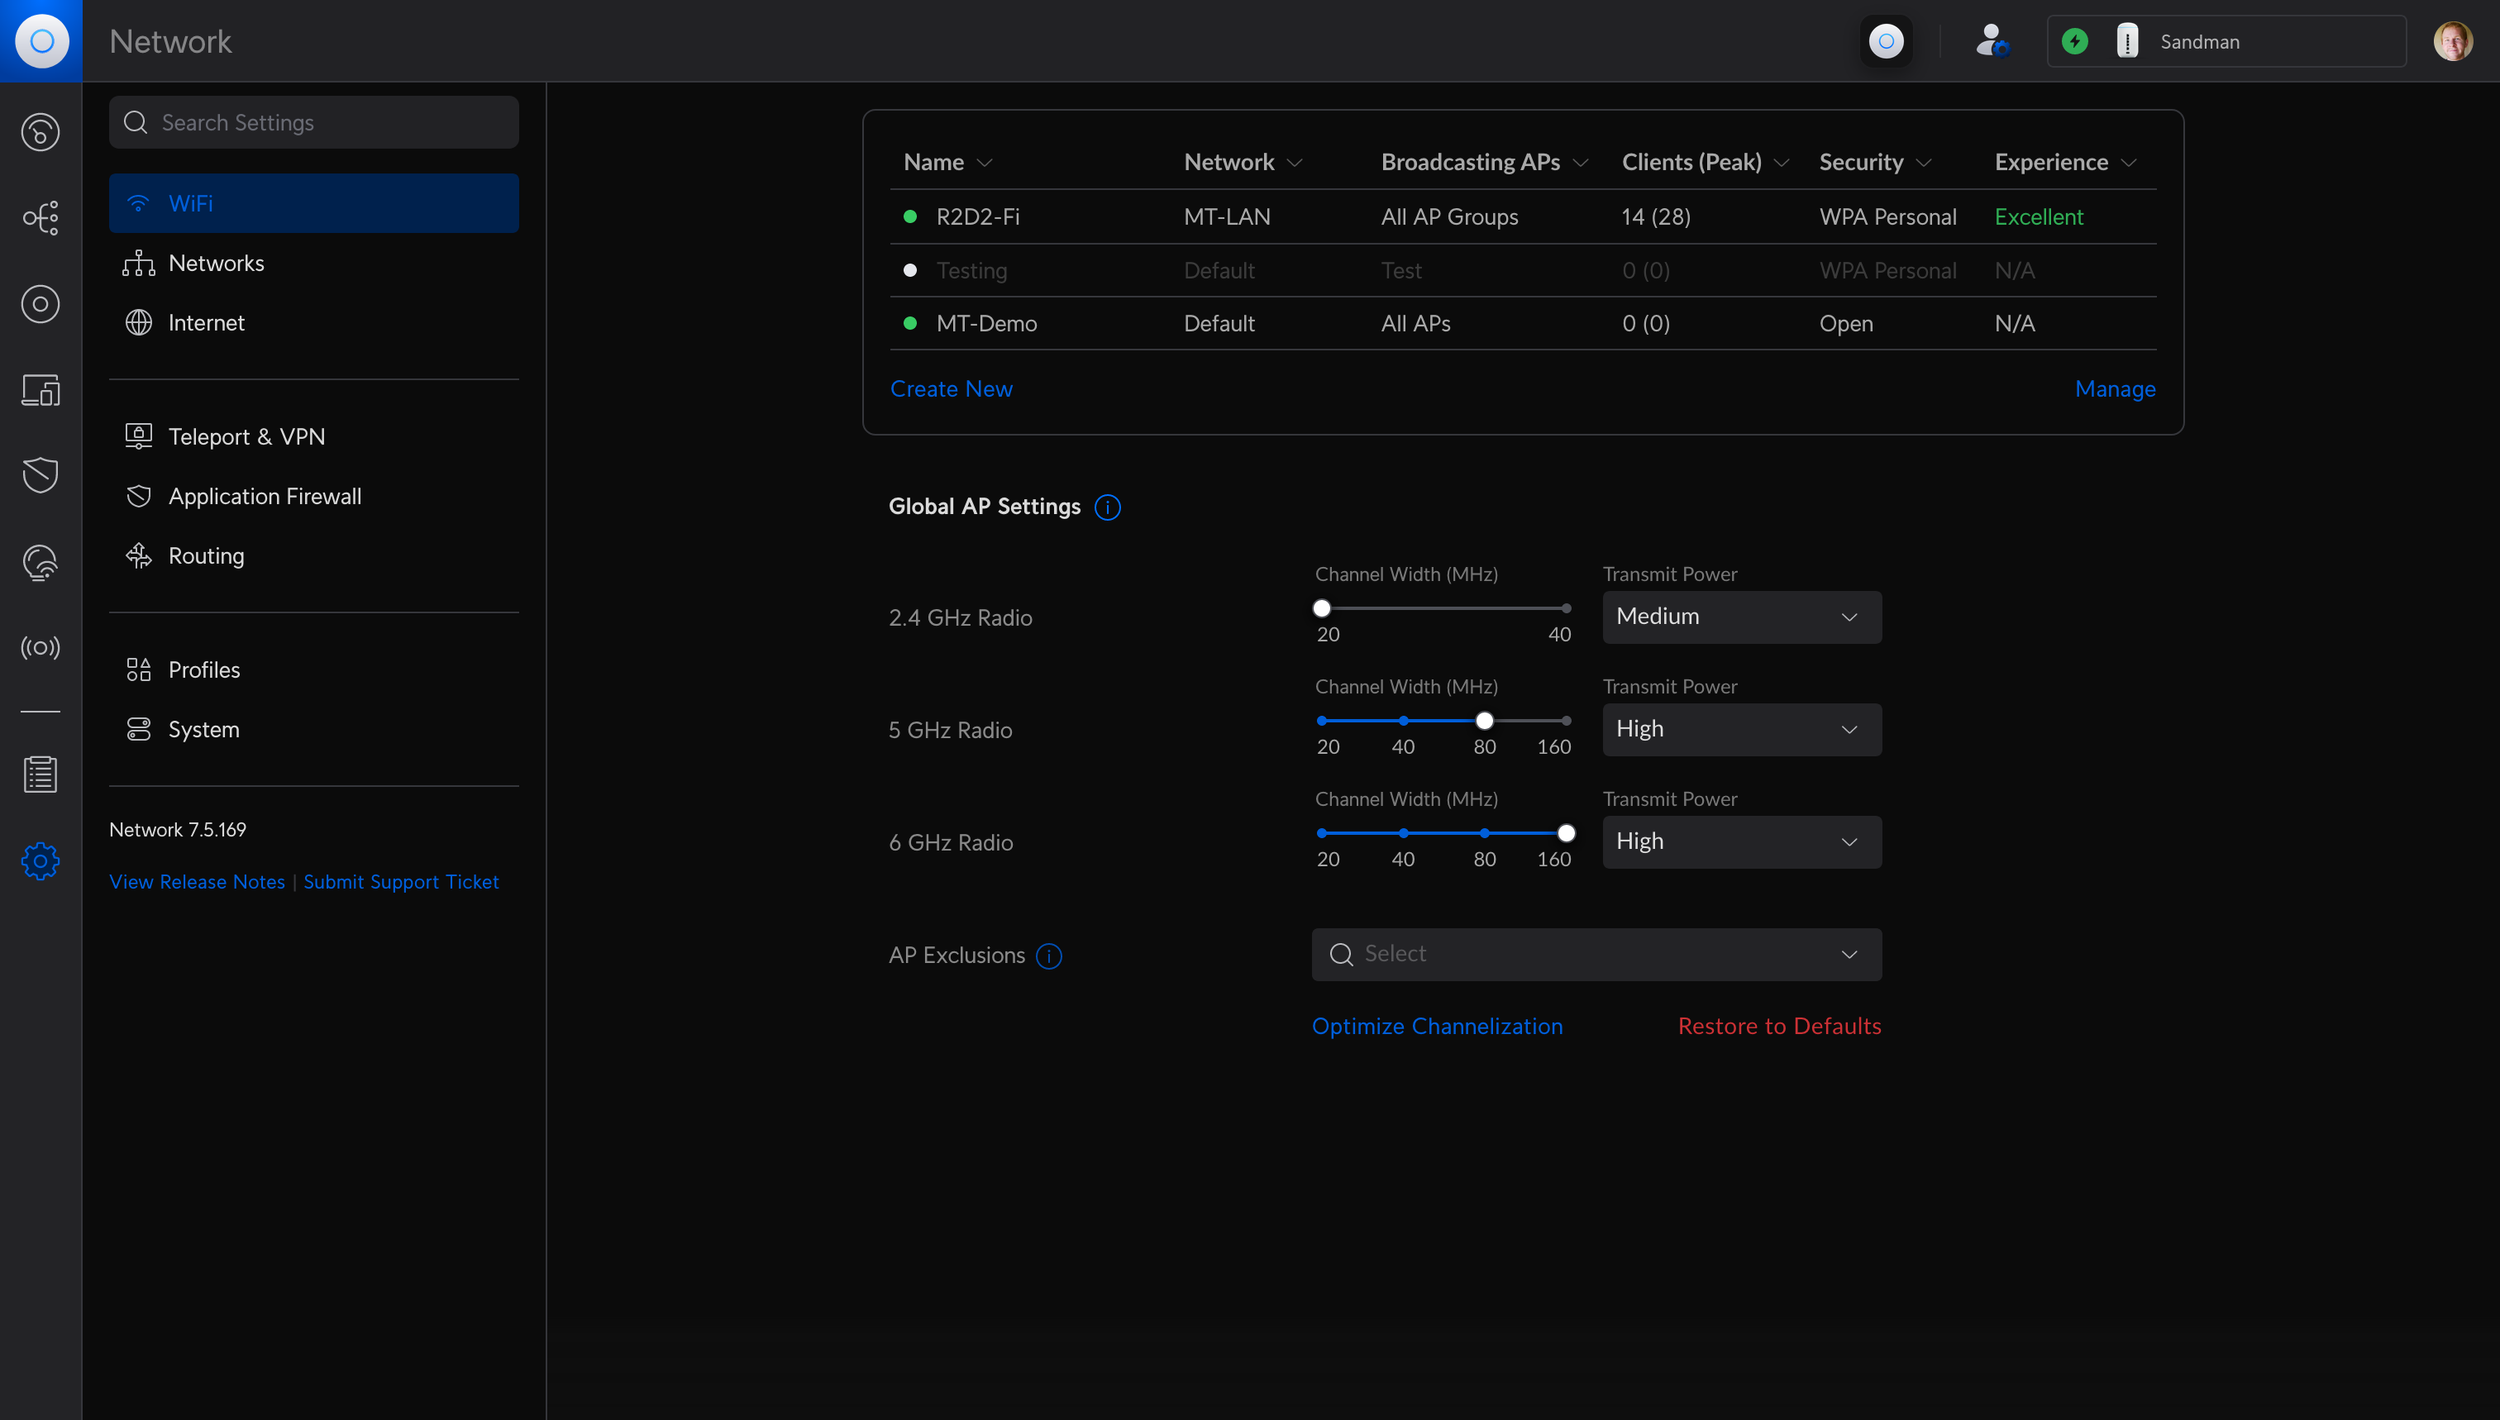Sort table by Name column
The width and height of the screenshot is (2500, 1420).
[948, 162]
